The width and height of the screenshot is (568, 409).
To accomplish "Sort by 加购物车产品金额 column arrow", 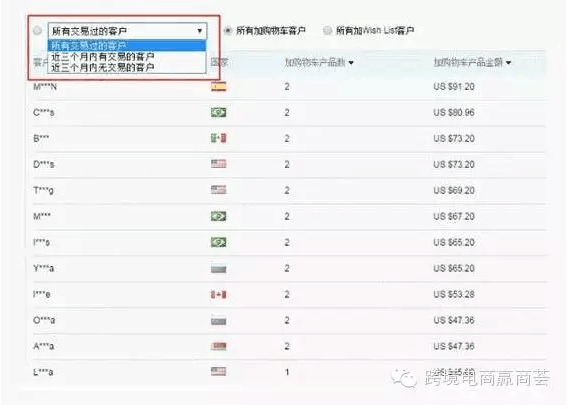I will (x=509, y=63).
